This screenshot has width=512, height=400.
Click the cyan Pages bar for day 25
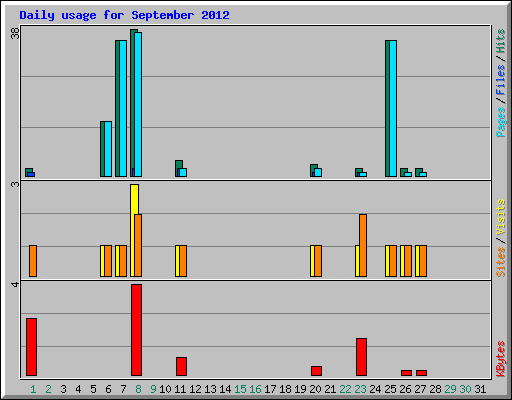click(x=393, y=108)
